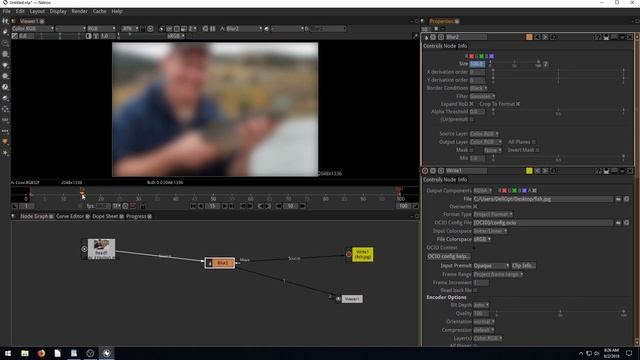Open Blur2 Output Layer dropdown
Screen dimensions: 640x360
tap(486, 142)
